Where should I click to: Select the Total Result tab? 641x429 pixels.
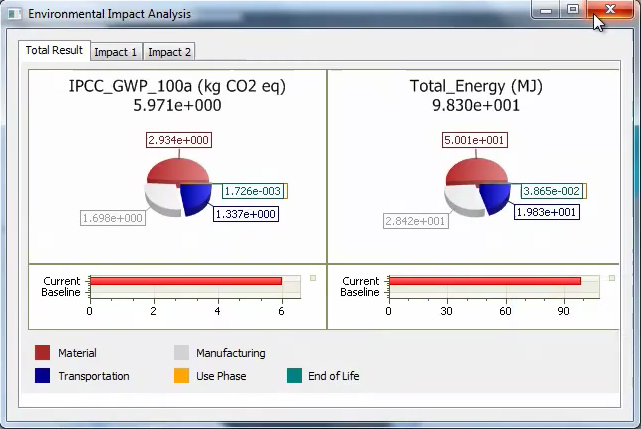click(x=54, y=50)
